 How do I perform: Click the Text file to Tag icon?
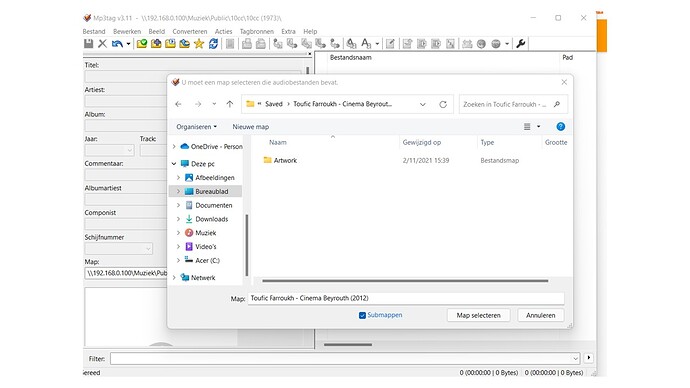pyautogui.click(x=320, y=44)
